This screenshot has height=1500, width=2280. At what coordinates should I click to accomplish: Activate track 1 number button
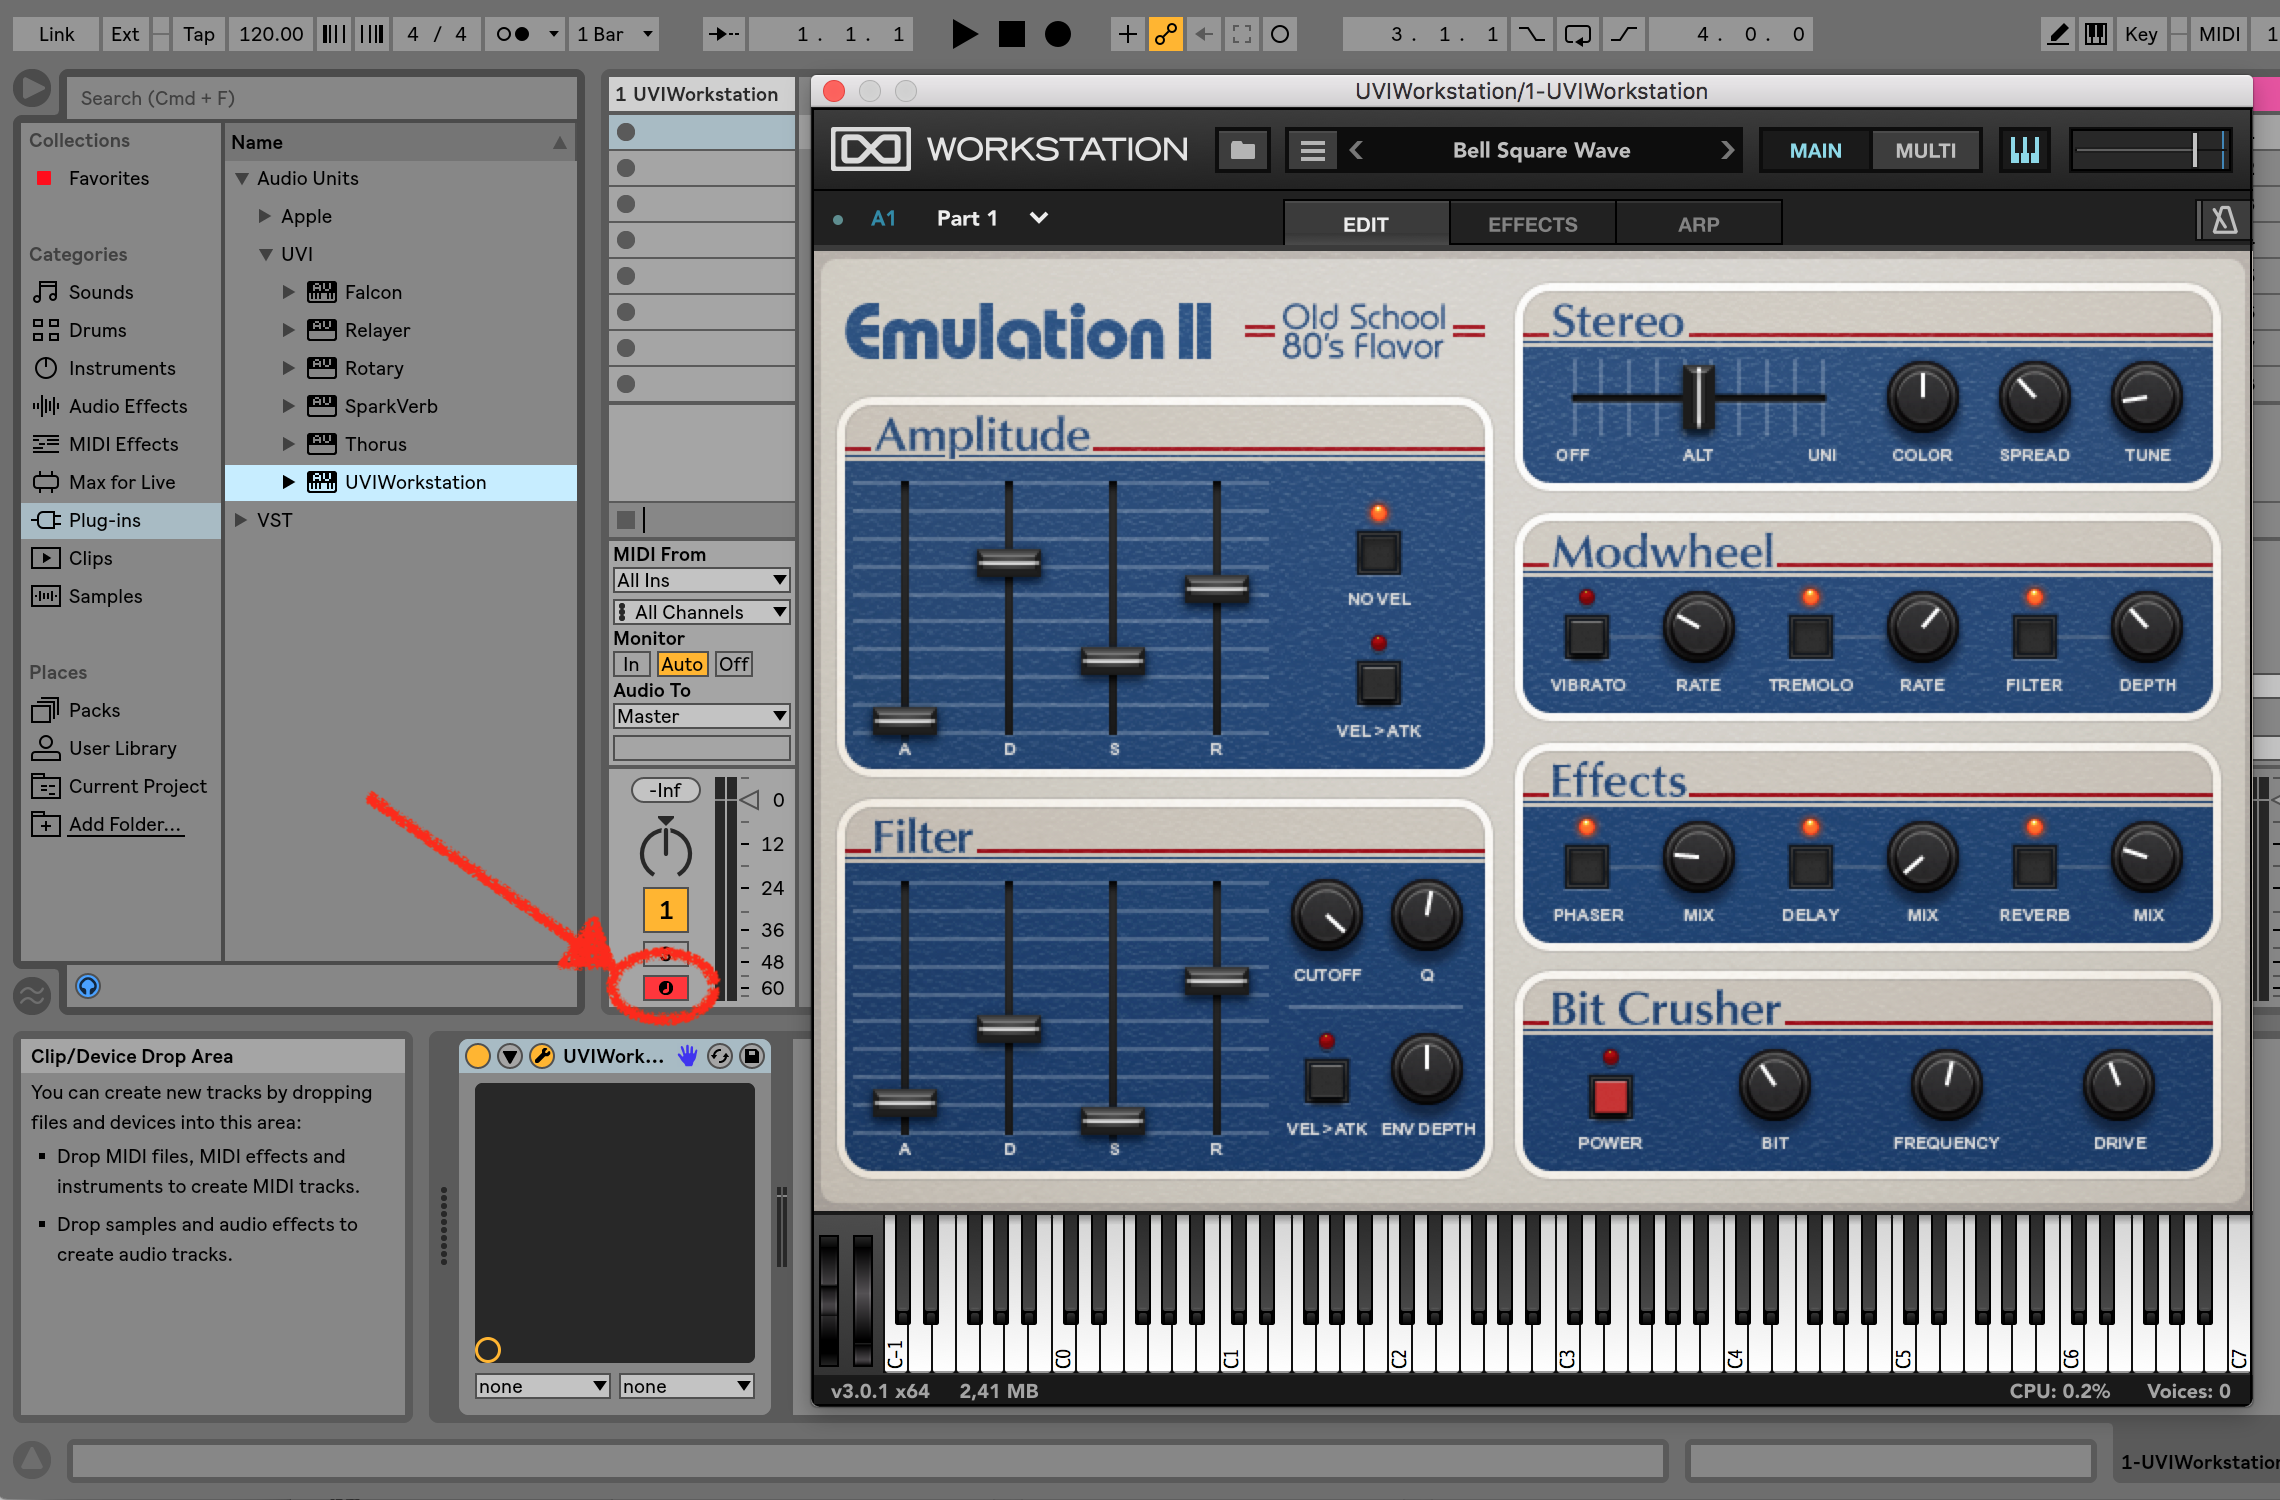(666, 910)
